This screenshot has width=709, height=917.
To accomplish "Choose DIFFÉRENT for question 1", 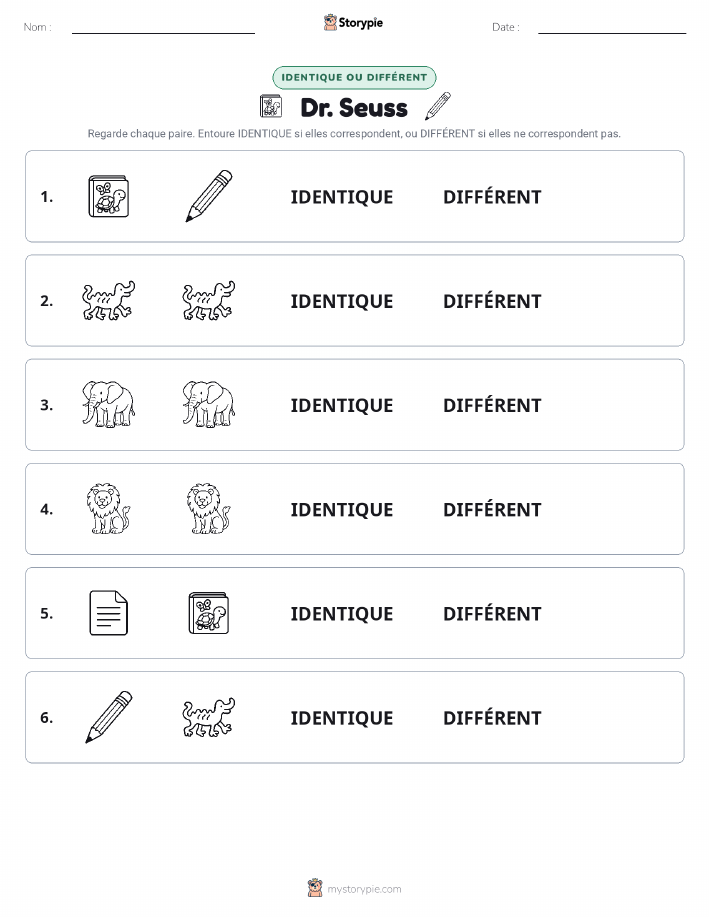I will coord(492,197).
